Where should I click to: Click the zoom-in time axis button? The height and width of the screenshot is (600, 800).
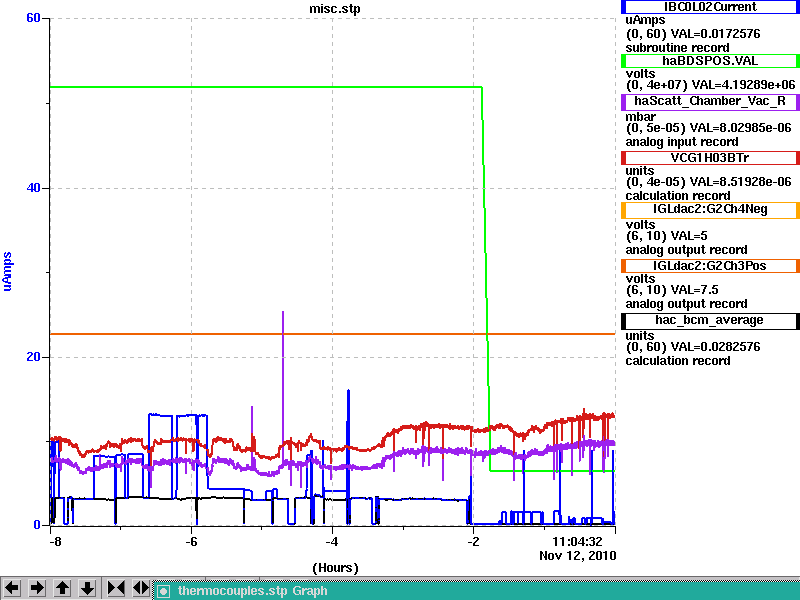pos(116,588)
